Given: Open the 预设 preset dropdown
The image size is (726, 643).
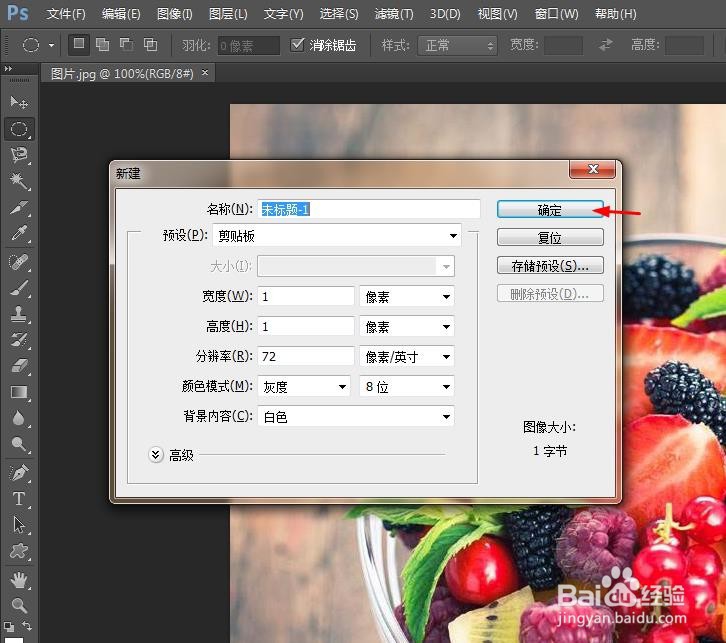Looking at the screenshot, I should tap(337, 236).
